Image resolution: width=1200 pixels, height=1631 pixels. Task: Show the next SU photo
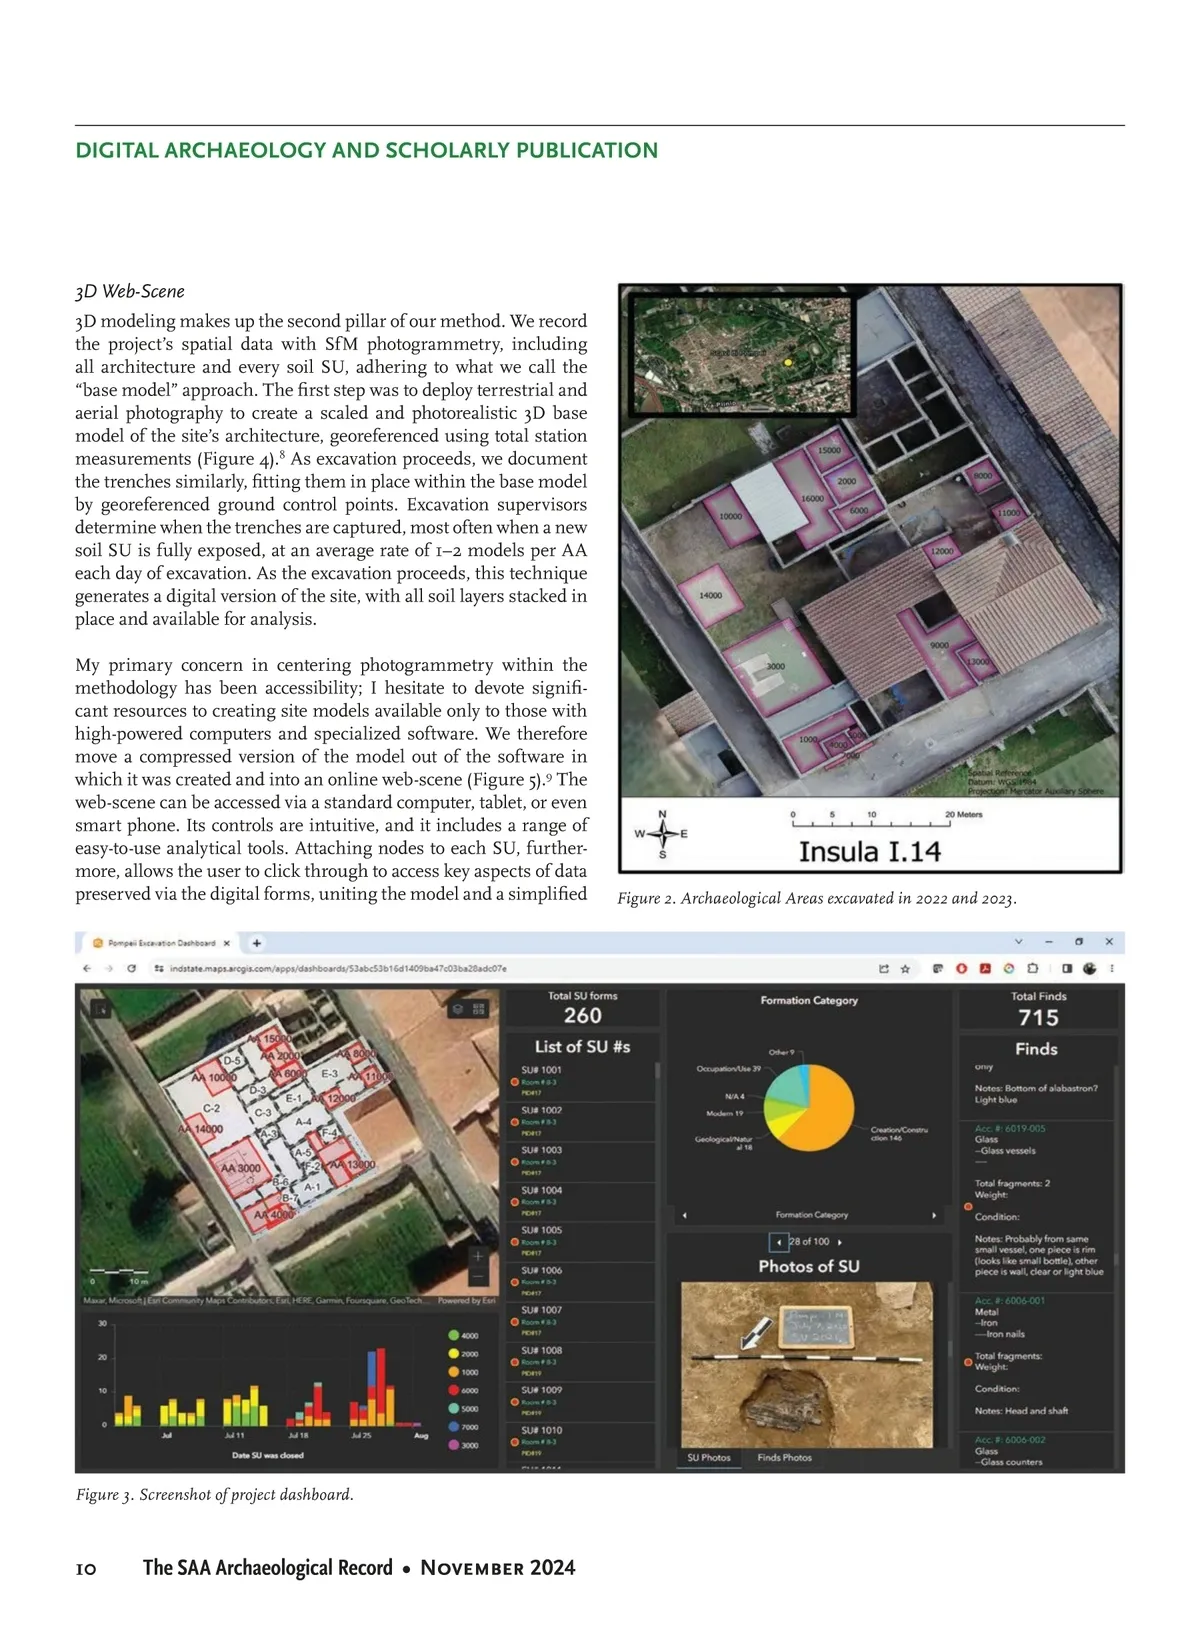pyautogui.click(x=840, y=1242)
